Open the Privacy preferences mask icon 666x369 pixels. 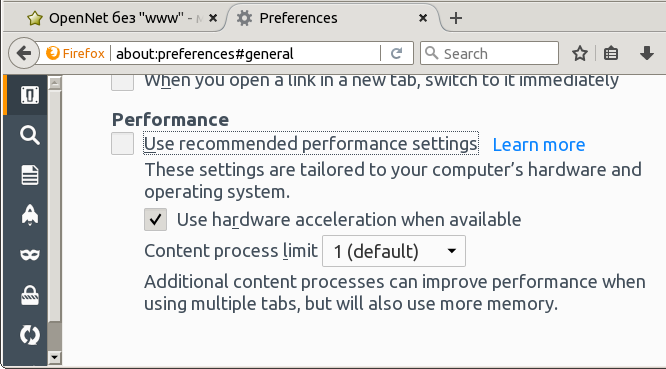pos(29,254)
